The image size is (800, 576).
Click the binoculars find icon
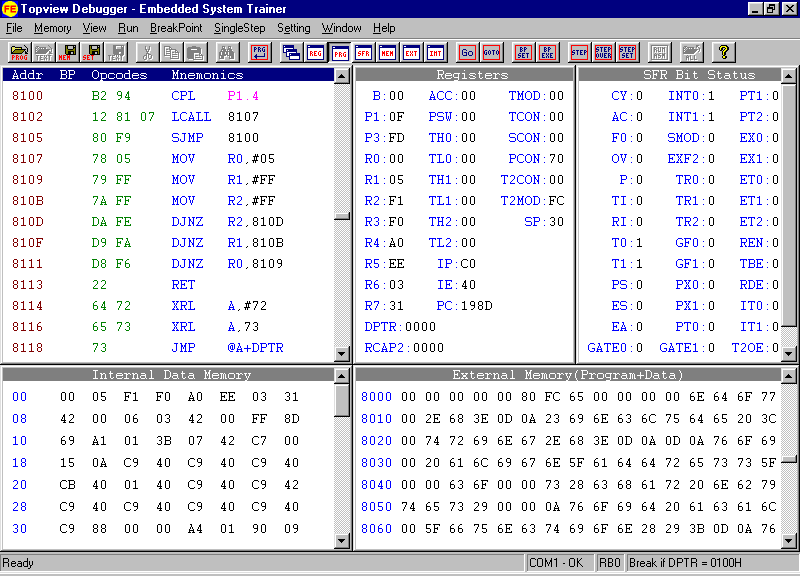(x=227, y=52)
